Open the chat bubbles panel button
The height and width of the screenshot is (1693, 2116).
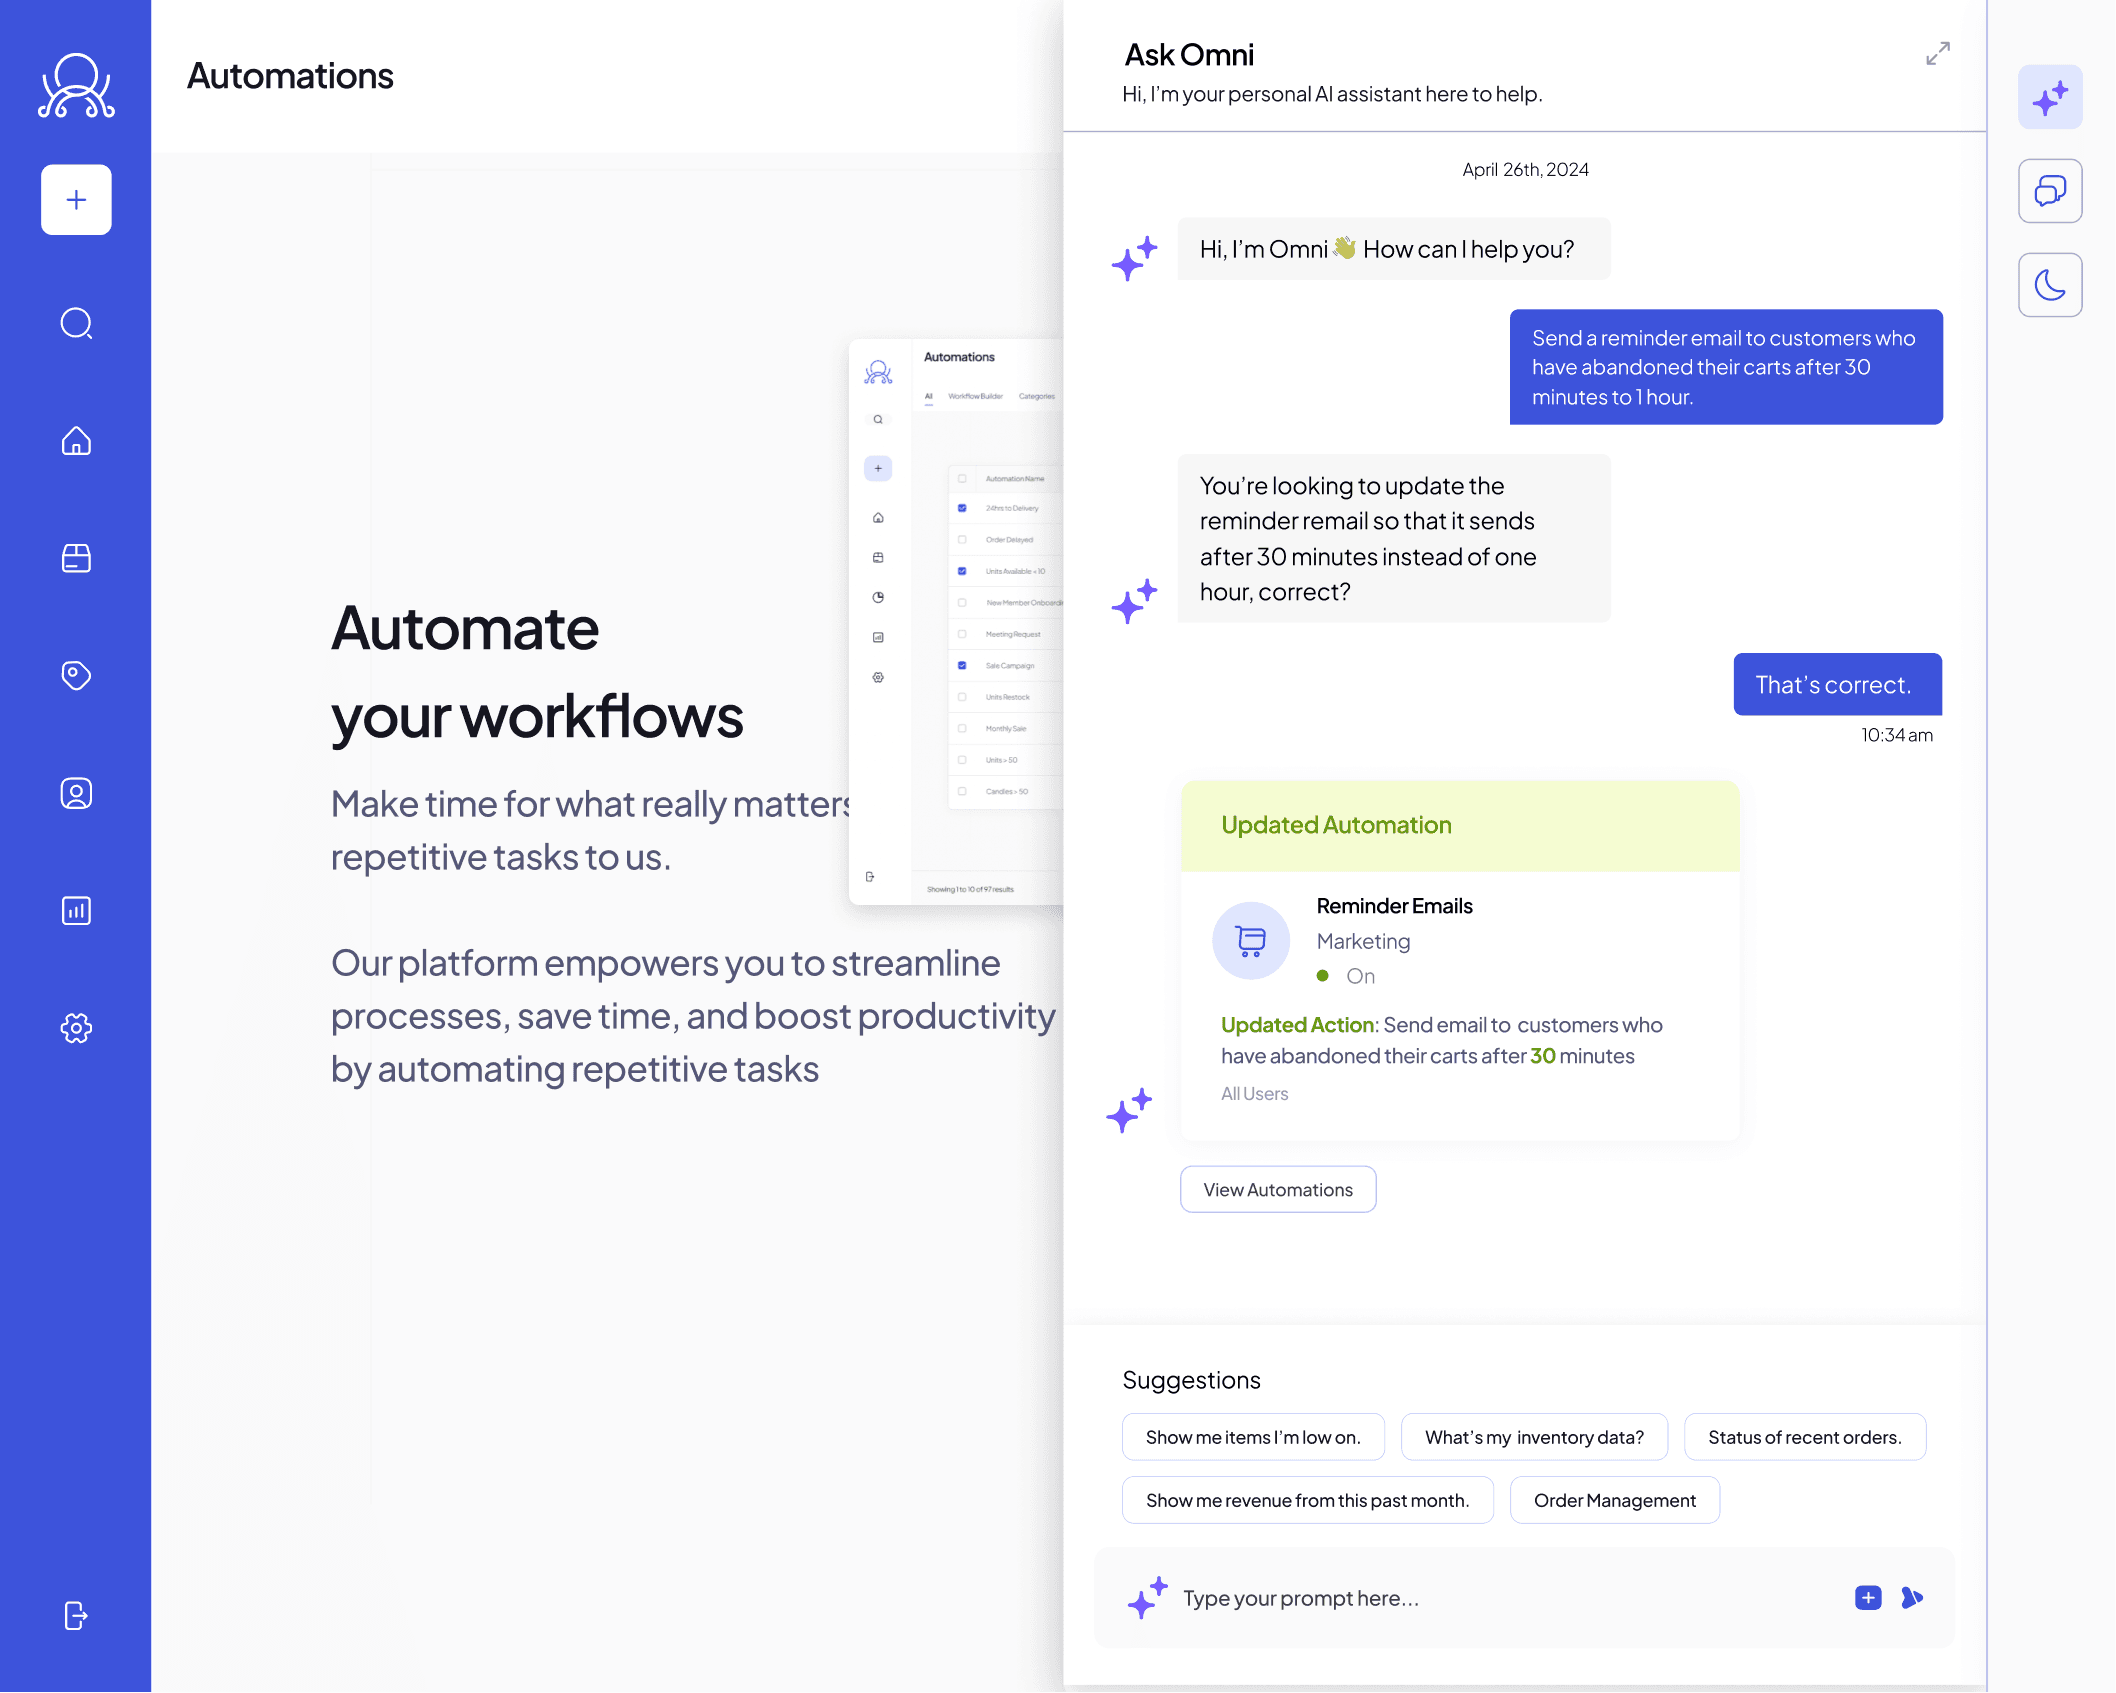pos(2049,191)
